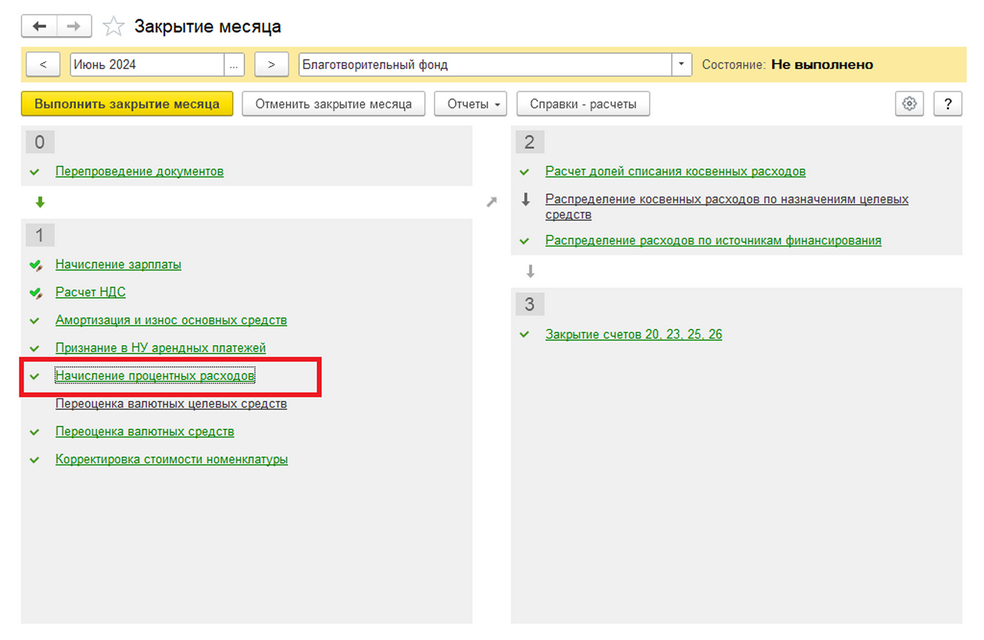Go to previous month with left arrow
Viewport: 984px width, 640px height.
[x=43, y=65]
